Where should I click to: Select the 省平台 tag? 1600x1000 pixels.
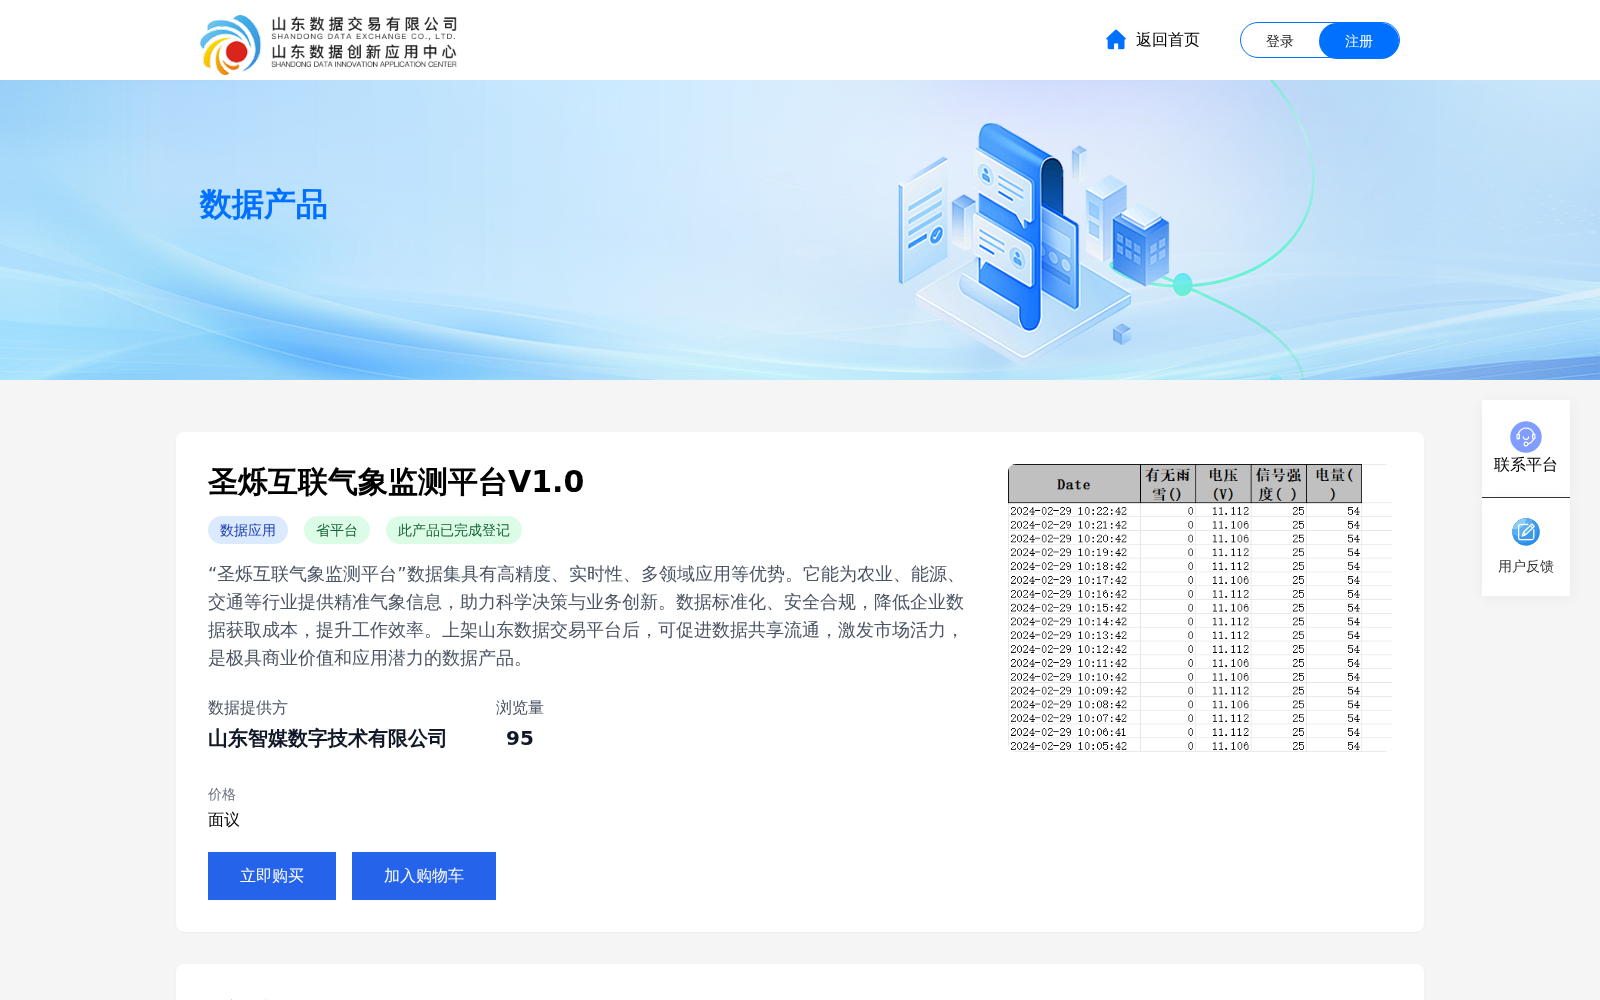pyautogui.click(x=337, y=530)
